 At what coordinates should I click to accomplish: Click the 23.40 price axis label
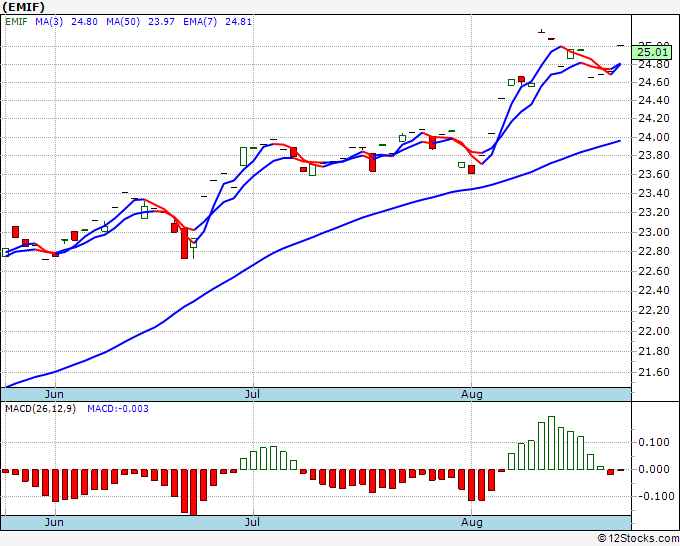point(654,193)
